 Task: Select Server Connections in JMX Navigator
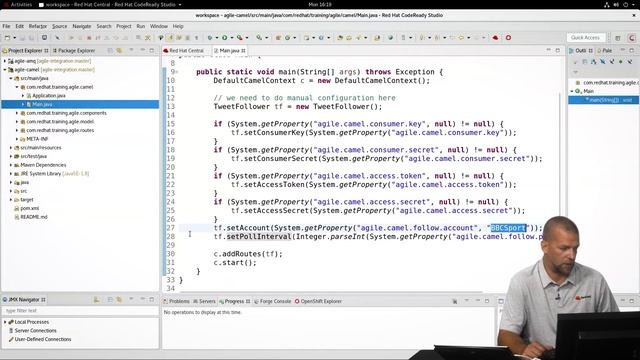coord(35,331)
